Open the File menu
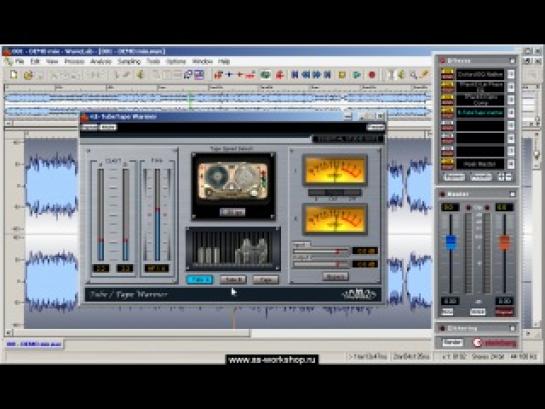This screenshot has width=545, height=409. click(19, 62)
